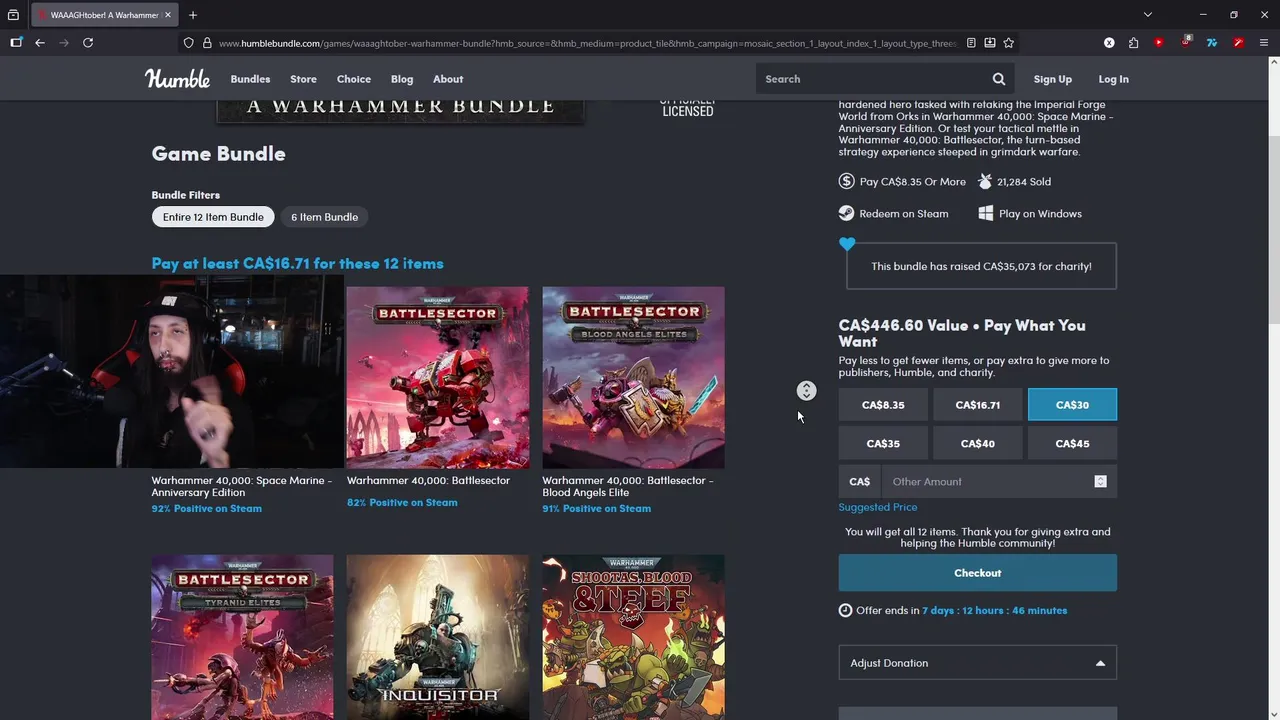This screenshot has height=720, width=1280.
Task: Click the extension icon with badge 8
Action: (x=1186, y=42)
